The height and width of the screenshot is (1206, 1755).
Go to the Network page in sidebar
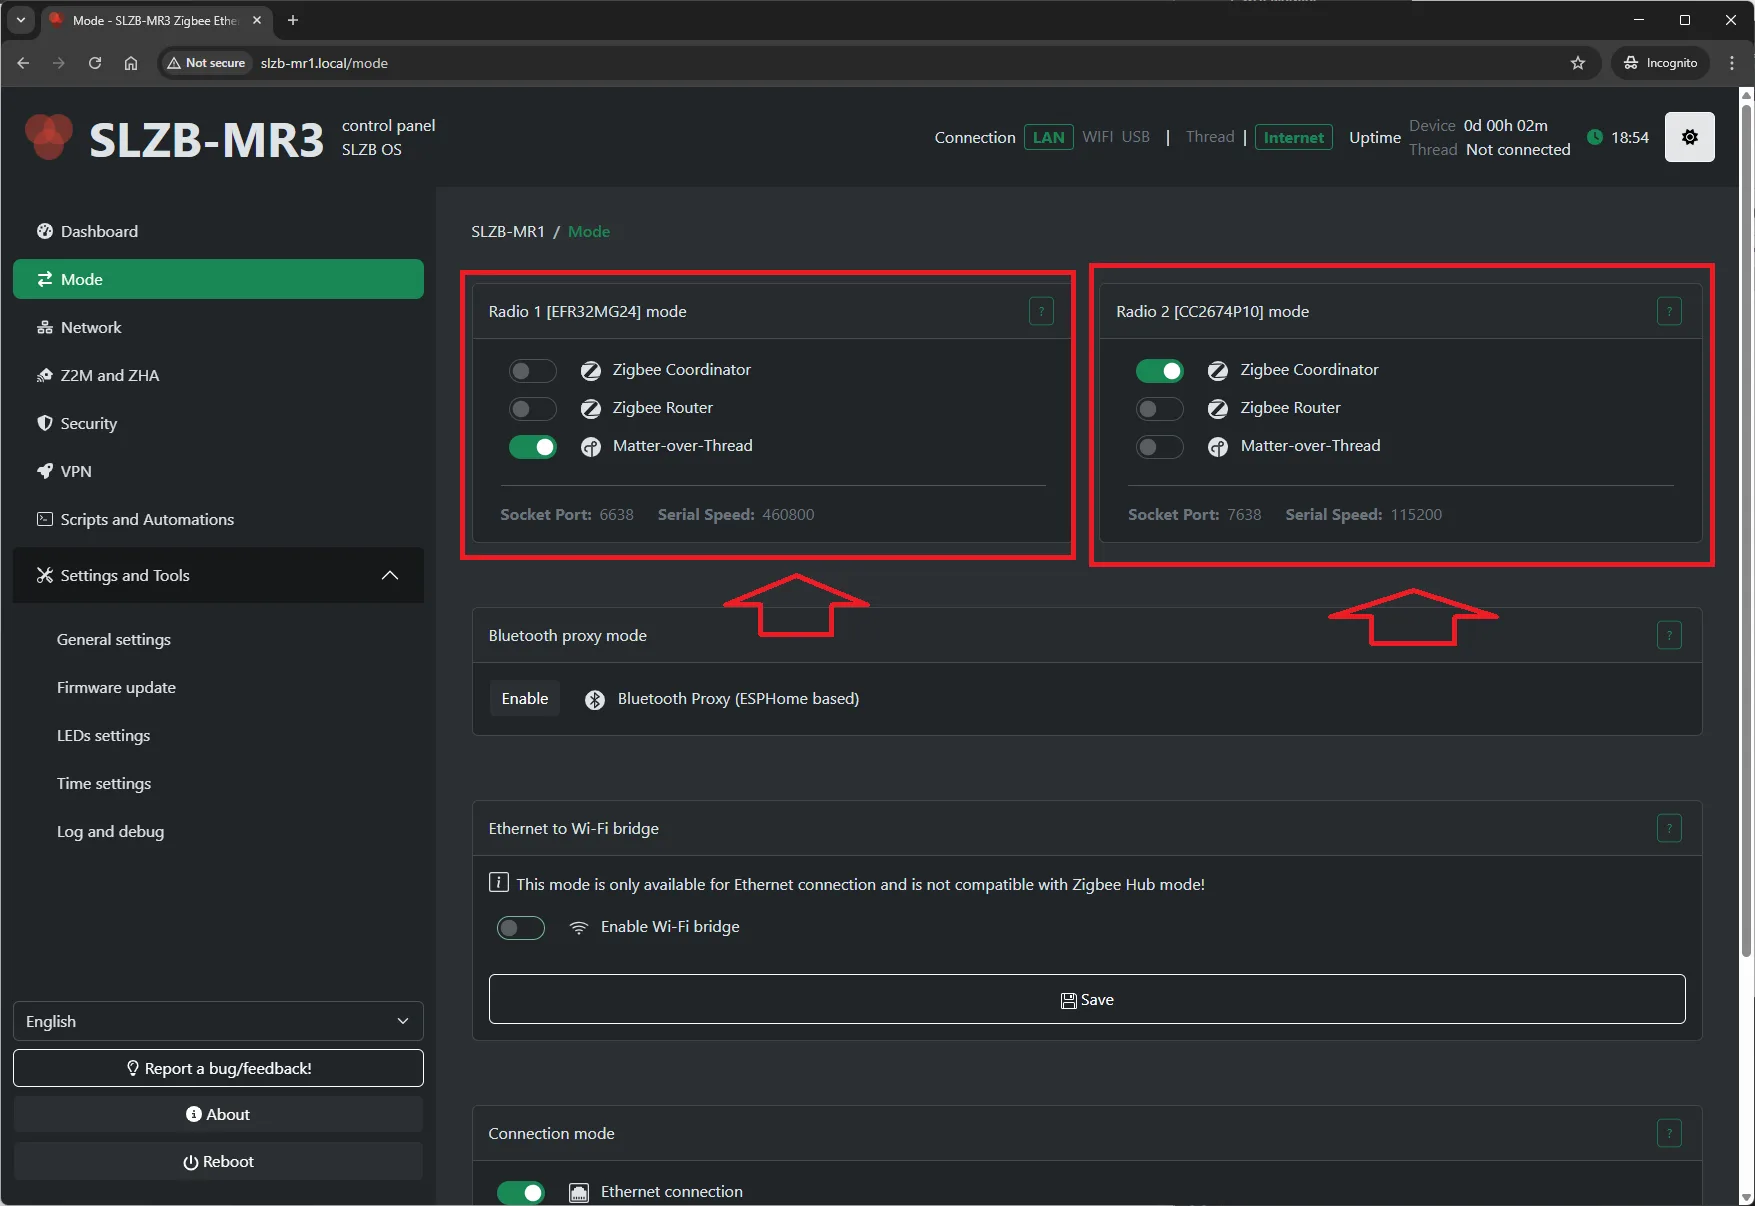click(91, 327)
